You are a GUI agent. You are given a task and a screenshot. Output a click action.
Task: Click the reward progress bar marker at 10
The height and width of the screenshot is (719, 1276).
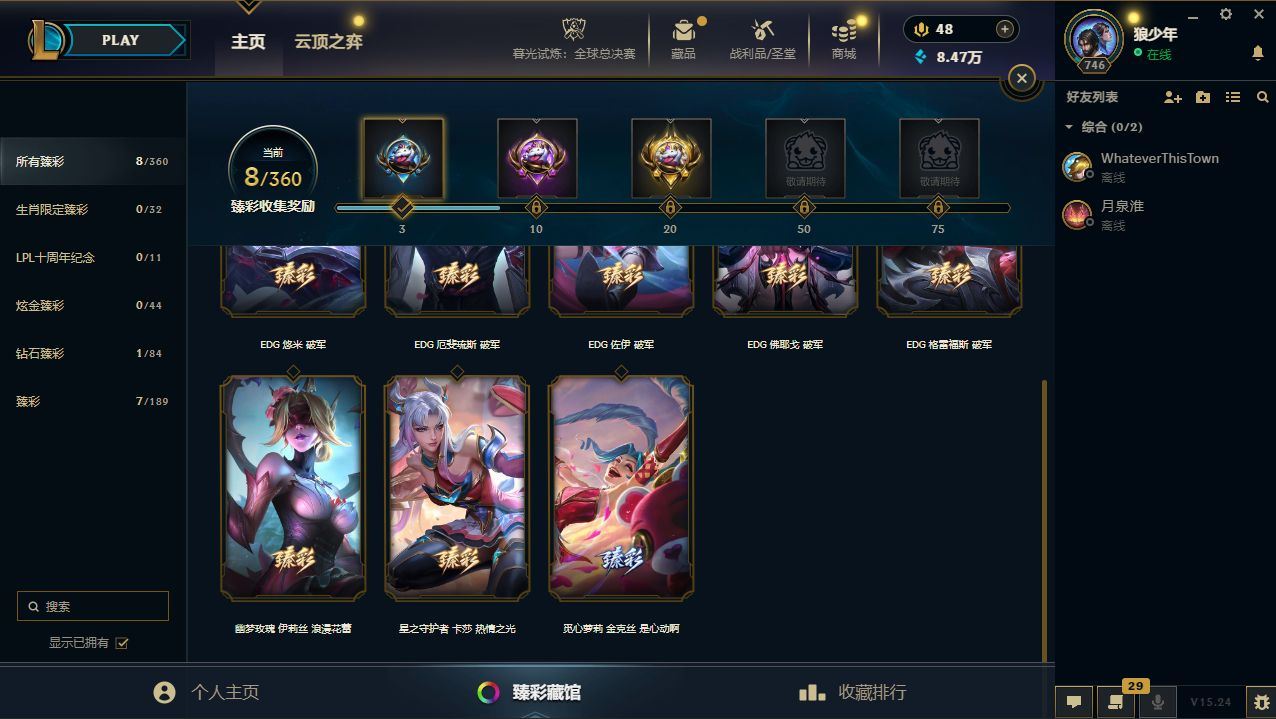536,208
